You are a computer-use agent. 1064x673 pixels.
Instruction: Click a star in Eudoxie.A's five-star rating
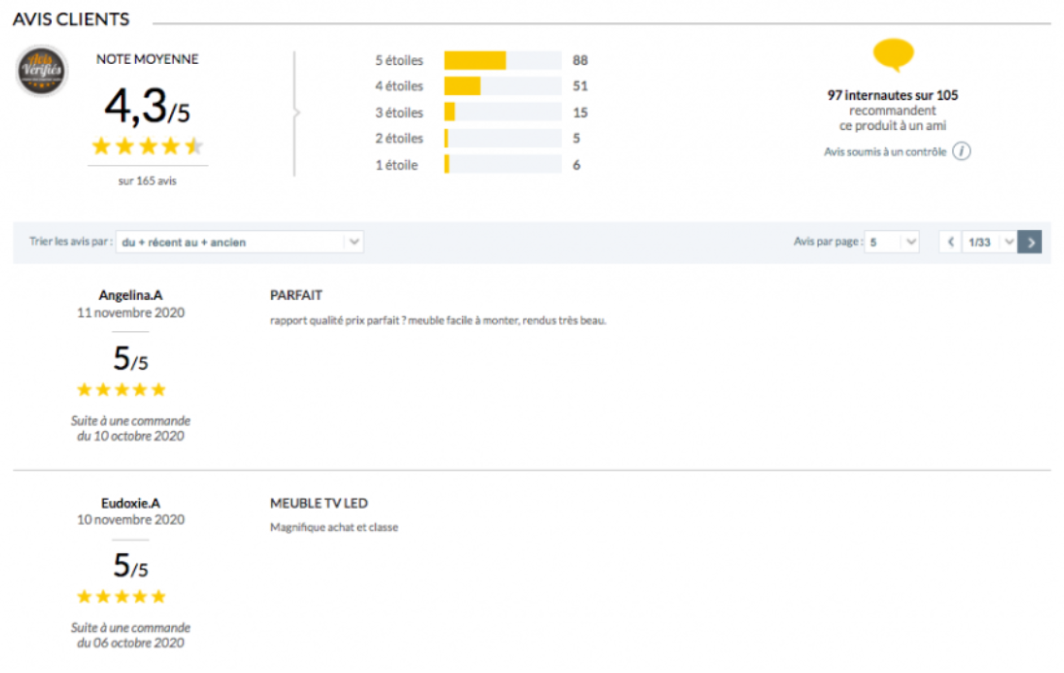[120, 596]
